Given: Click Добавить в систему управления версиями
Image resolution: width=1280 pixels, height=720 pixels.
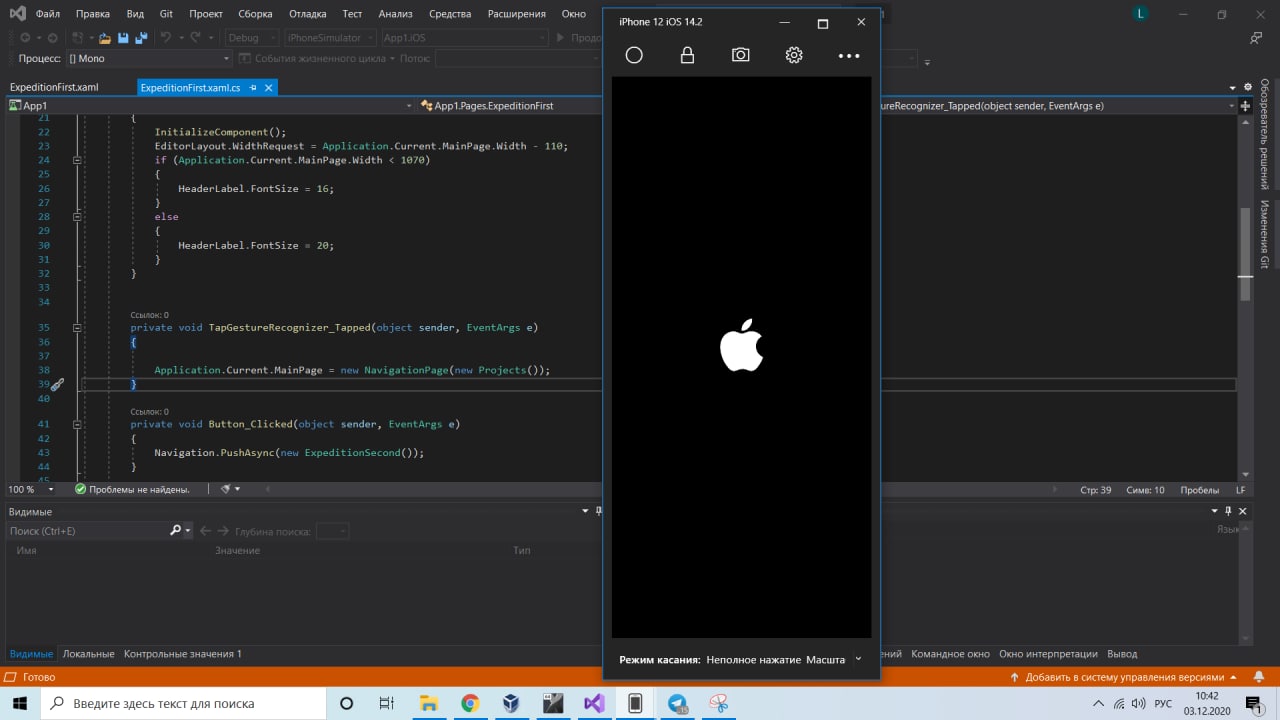Looking at the screenshot, I should 1124,677.
